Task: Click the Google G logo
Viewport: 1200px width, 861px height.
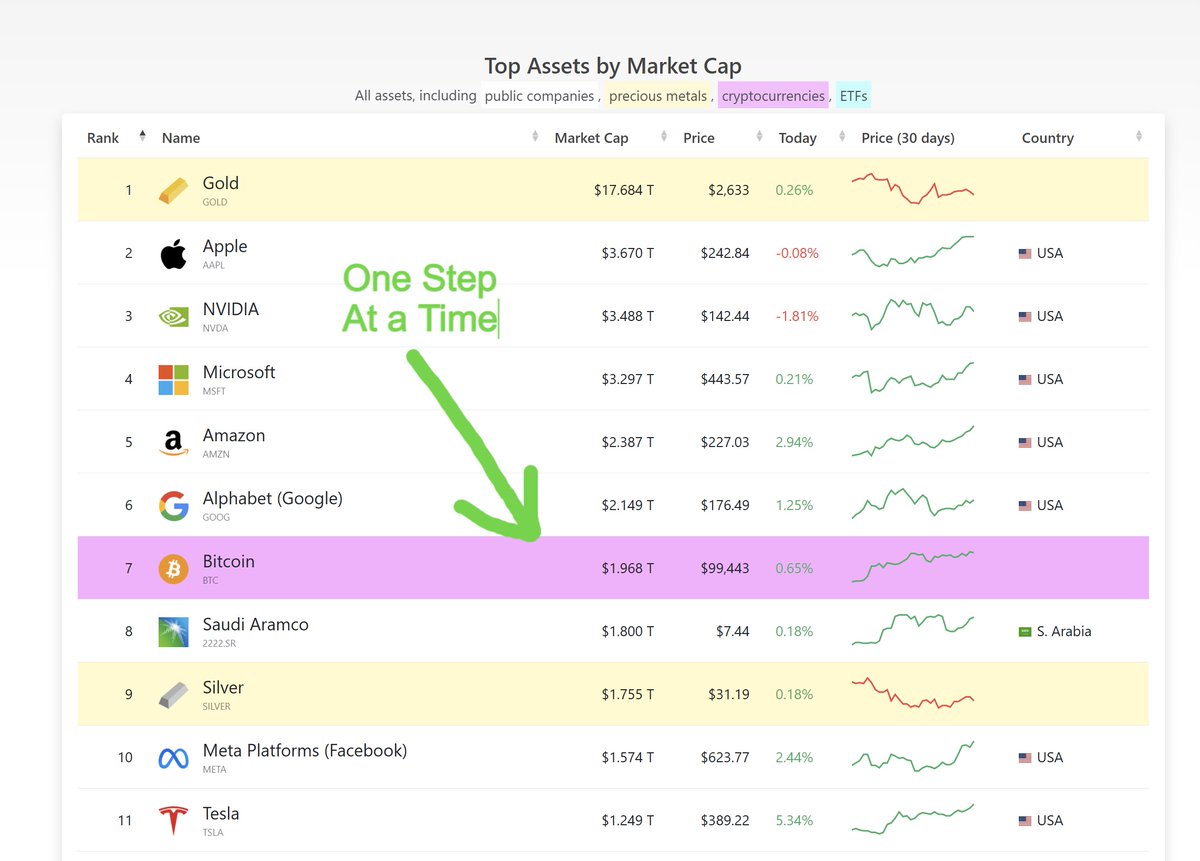Action: (173, 506)
